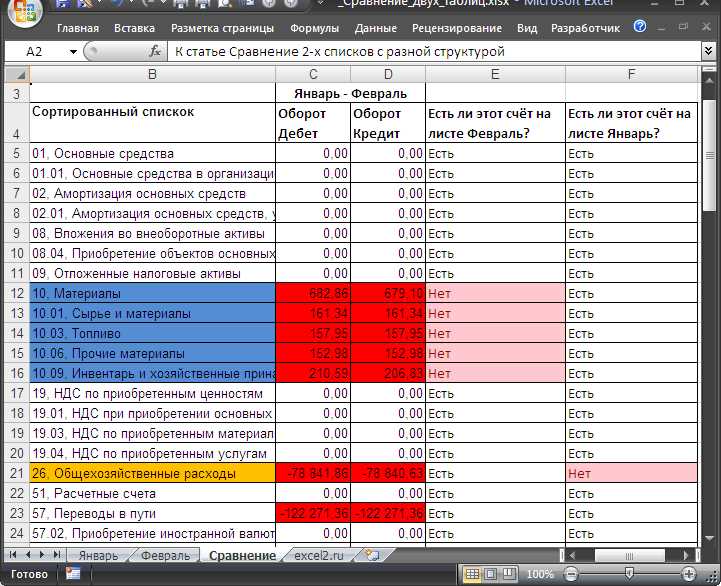Screen dimensions: 721x586
Task: Open the Рецензирование ribbon tab
Action: (457, 28)
